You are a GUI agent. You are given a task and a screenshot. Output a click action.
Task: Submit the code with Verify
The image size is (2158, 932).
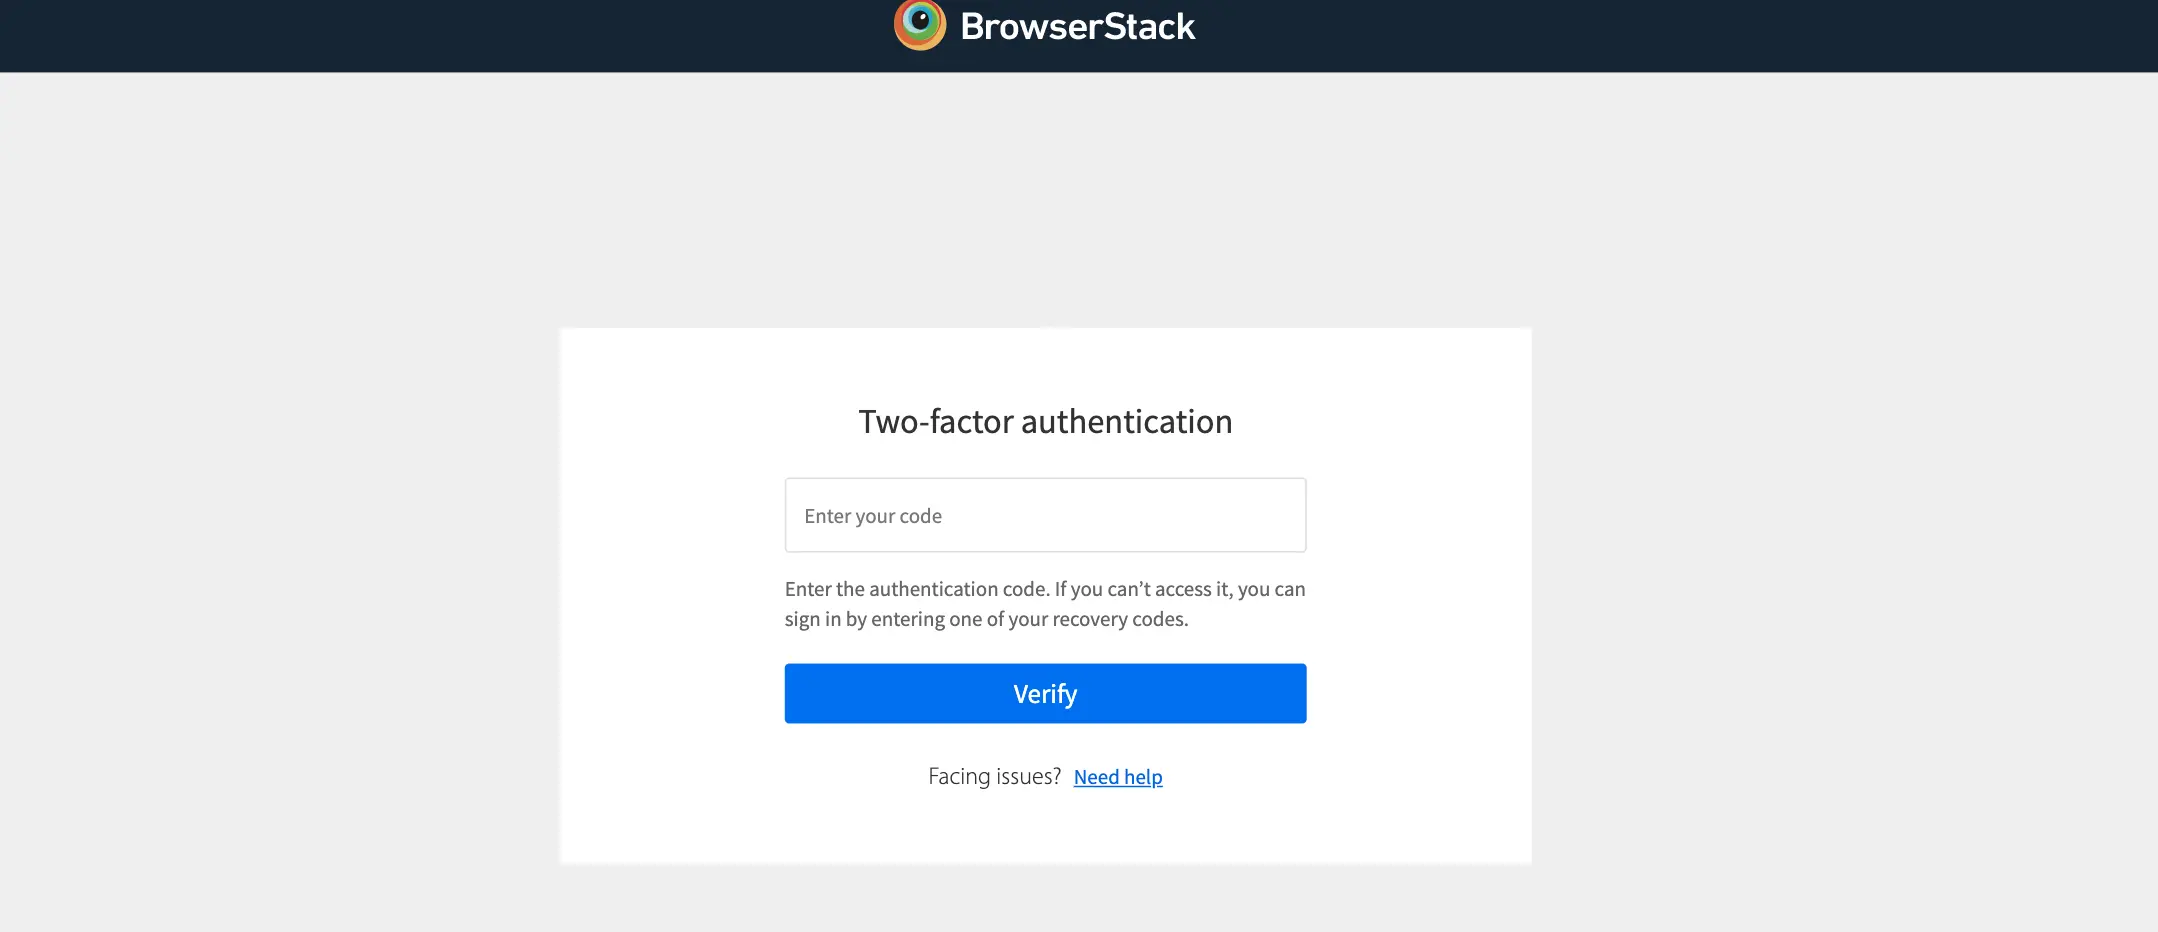point(1045,693)
